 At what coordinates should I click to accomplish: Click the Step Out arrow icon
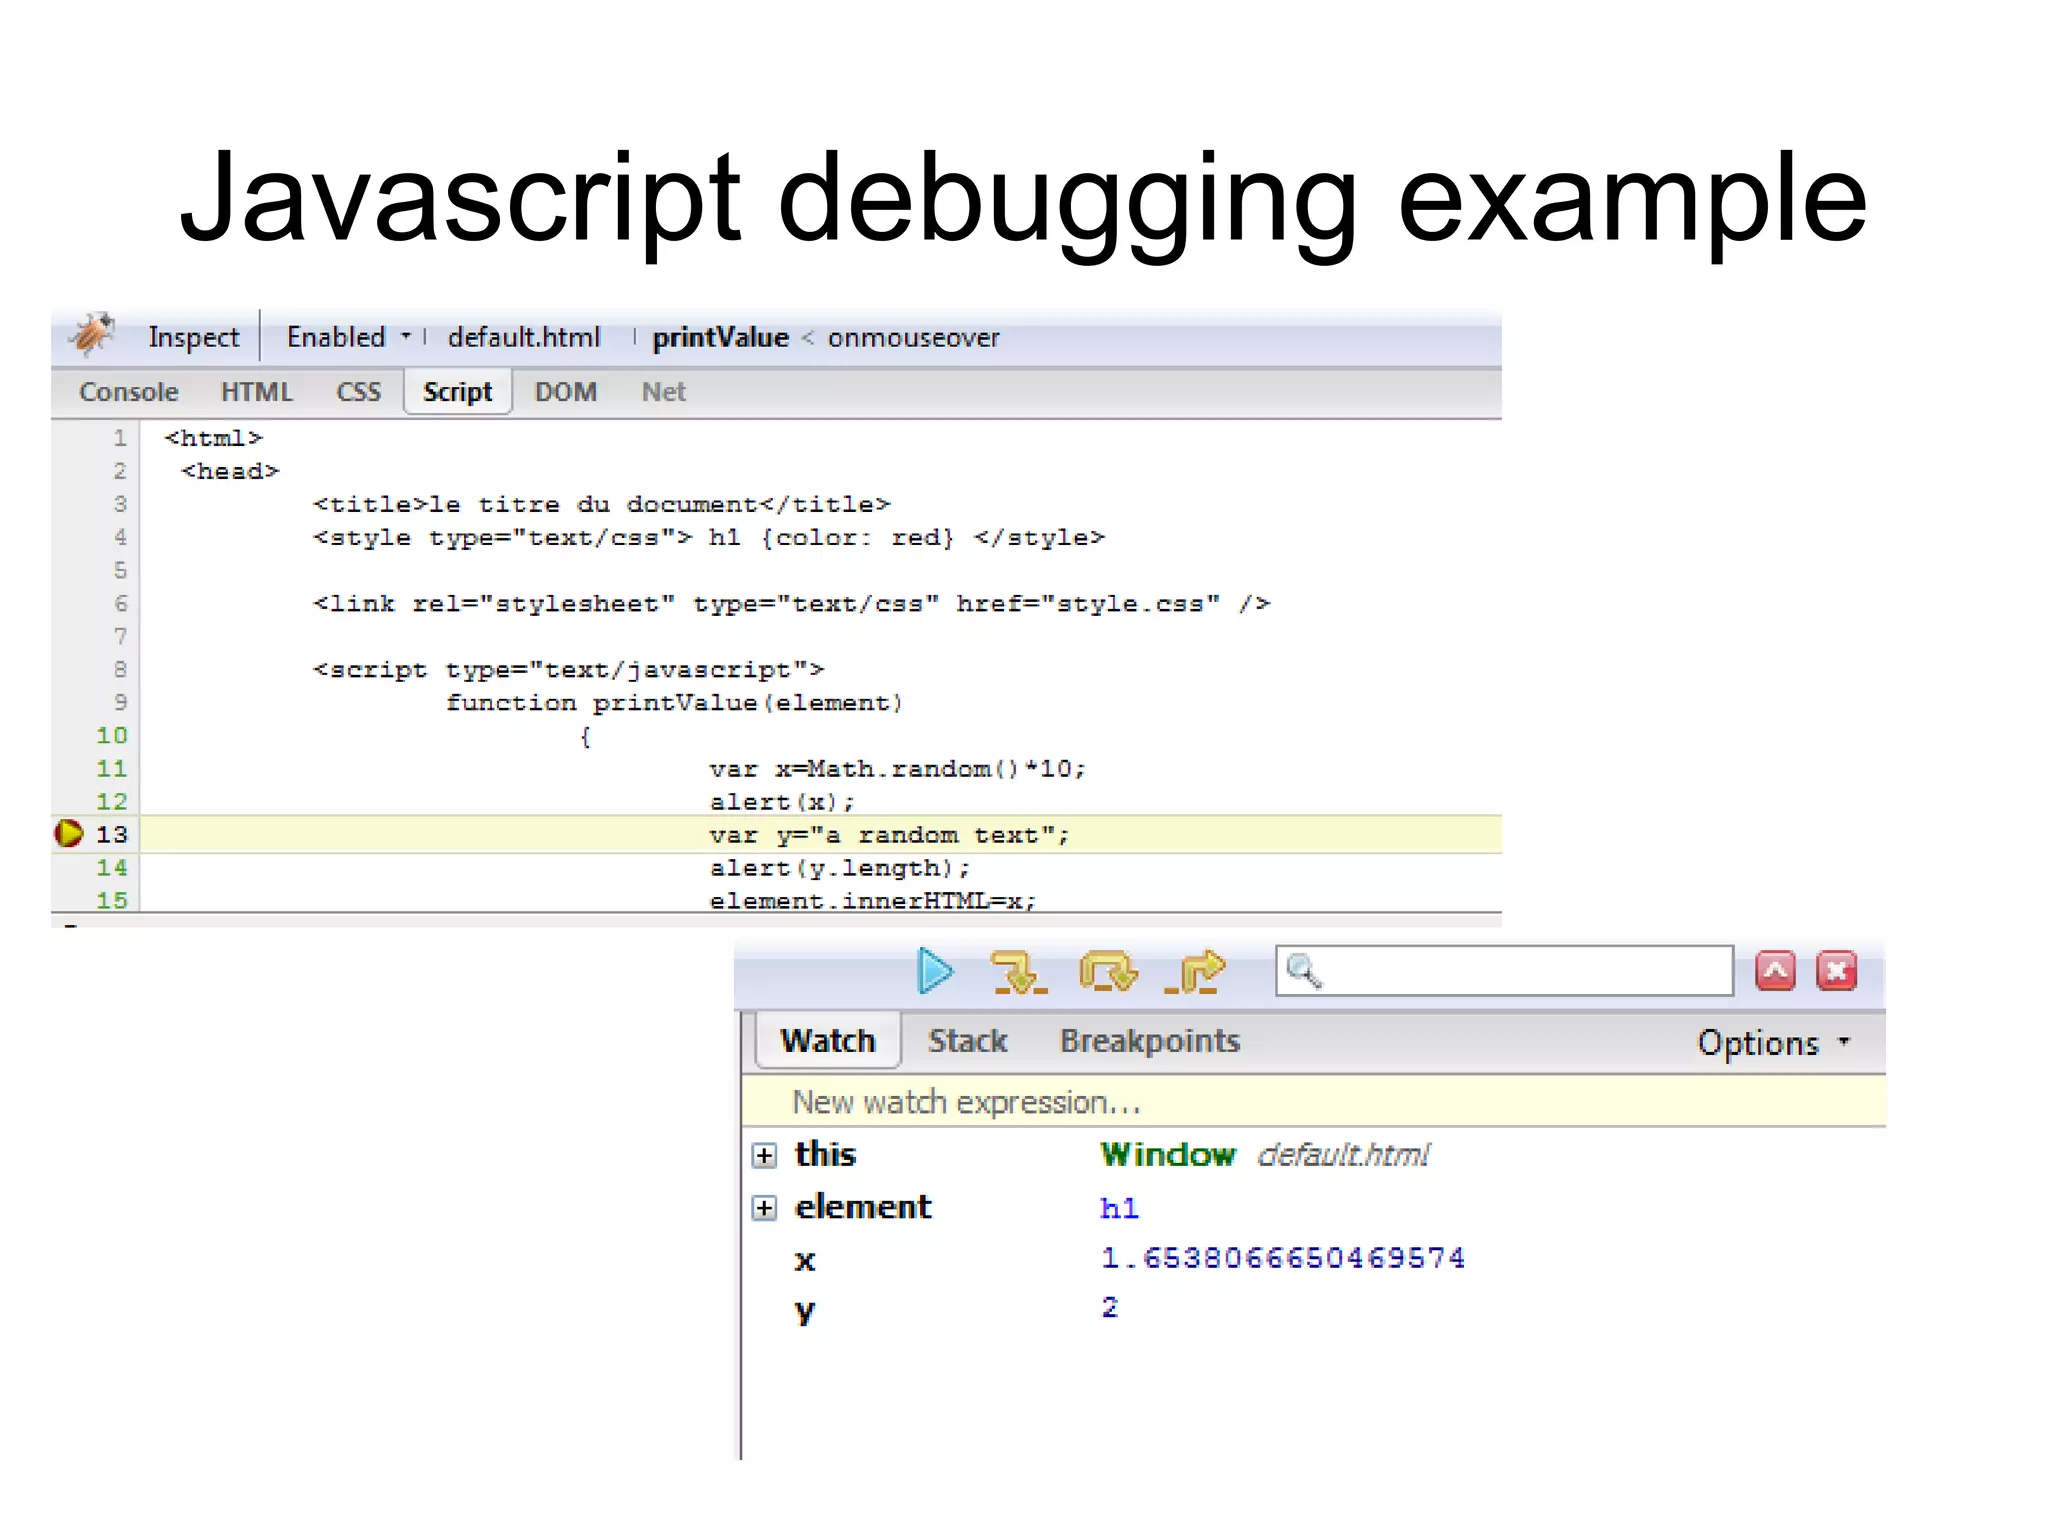[1195, 971]
